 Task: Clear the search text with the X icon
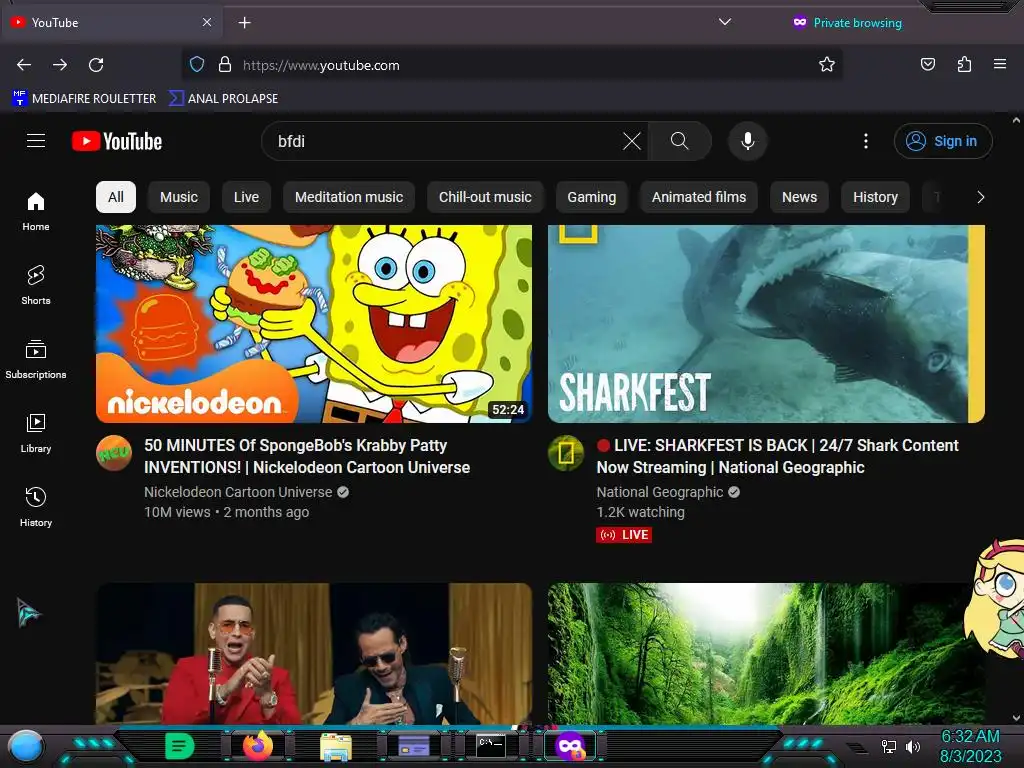click(x=632, y=141)
